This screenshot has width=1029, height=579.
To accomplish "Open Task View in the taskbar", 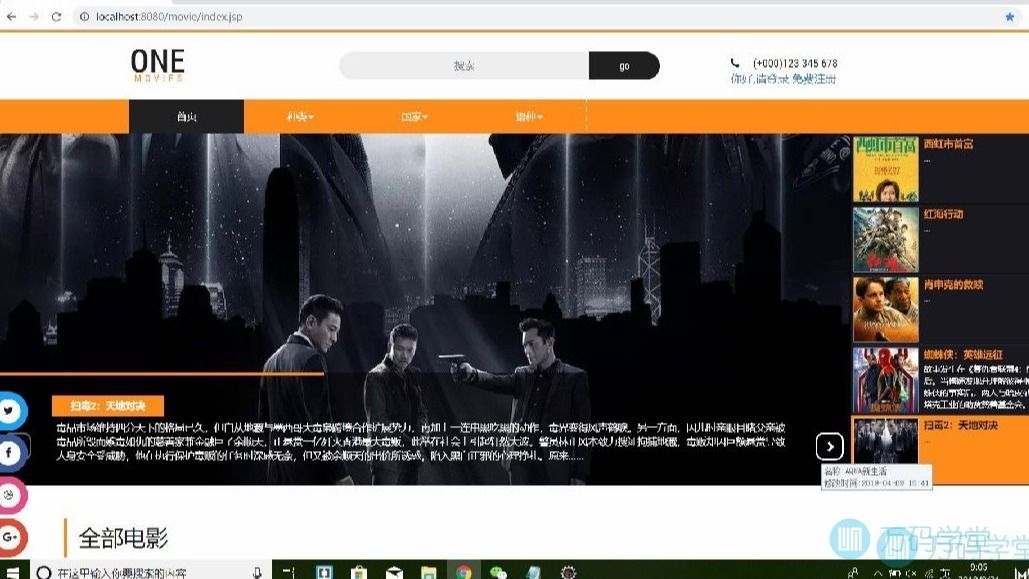I will [x=288, y=572].
